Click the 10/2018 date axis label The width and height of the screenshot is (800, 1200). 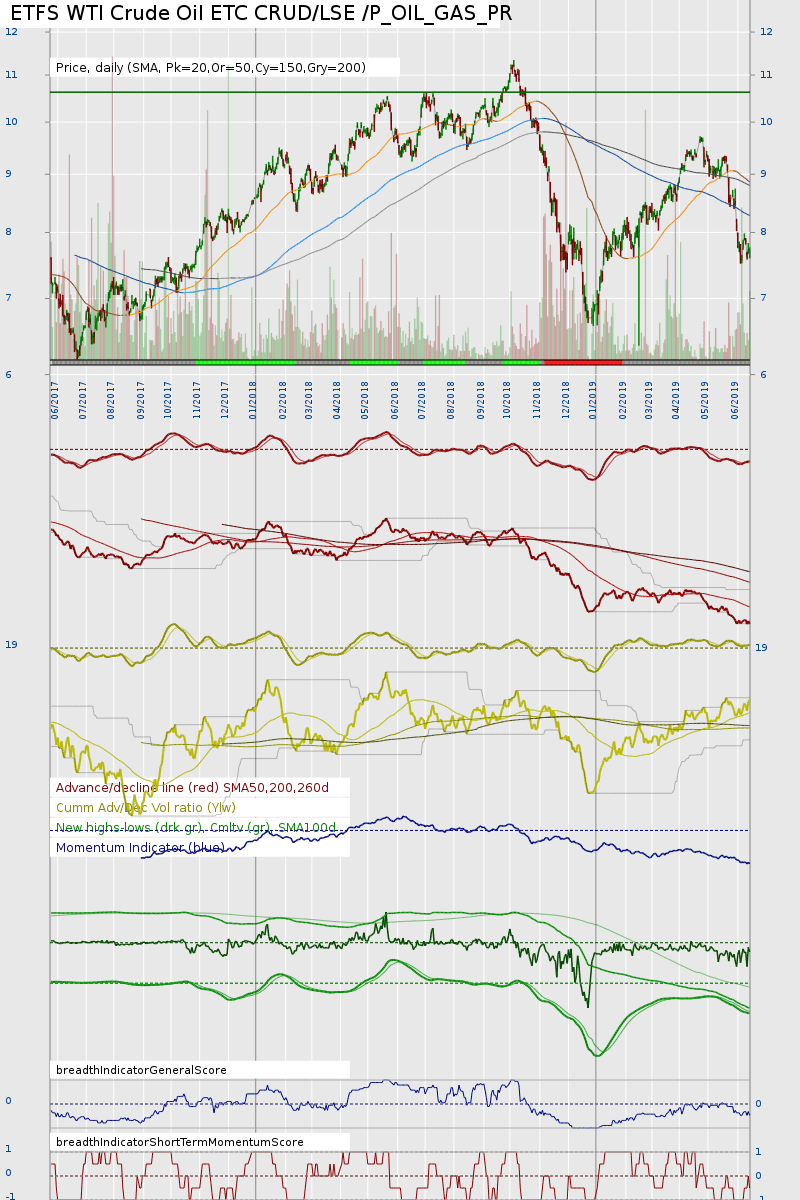click(x=509, y=400)
